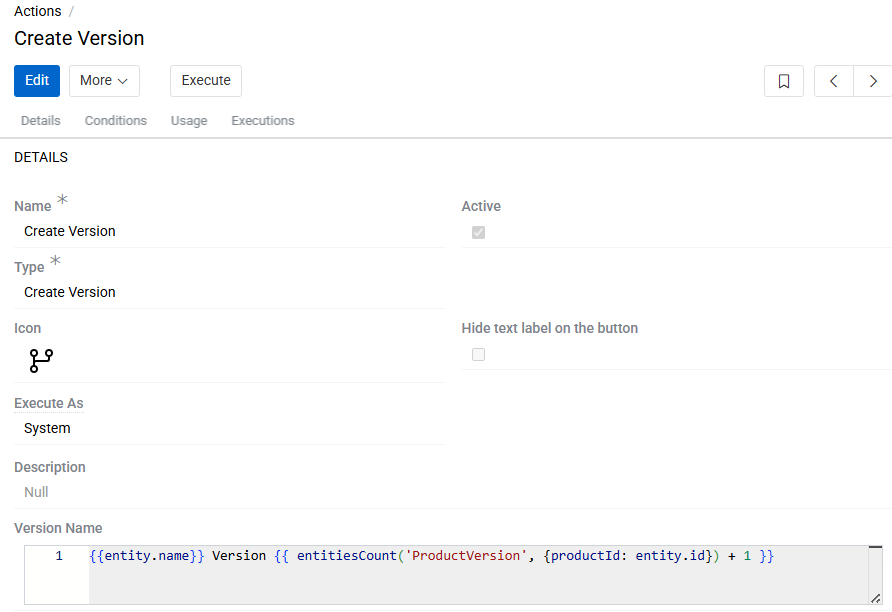
Task: Navigate to Actions breadcrumb link
Action: 38,11
